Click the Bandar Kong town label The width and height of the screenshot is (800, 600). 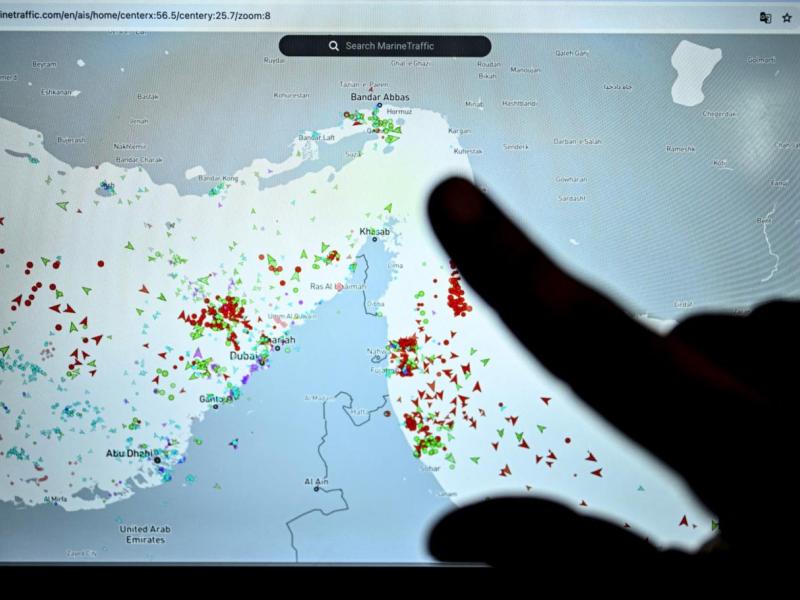click(x=218, y=178)
